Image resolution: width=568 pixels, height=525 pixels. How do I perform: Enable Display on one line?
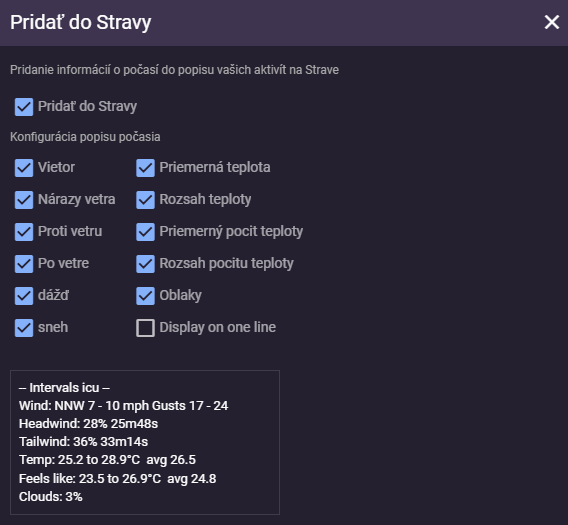[x=145, y=328]
